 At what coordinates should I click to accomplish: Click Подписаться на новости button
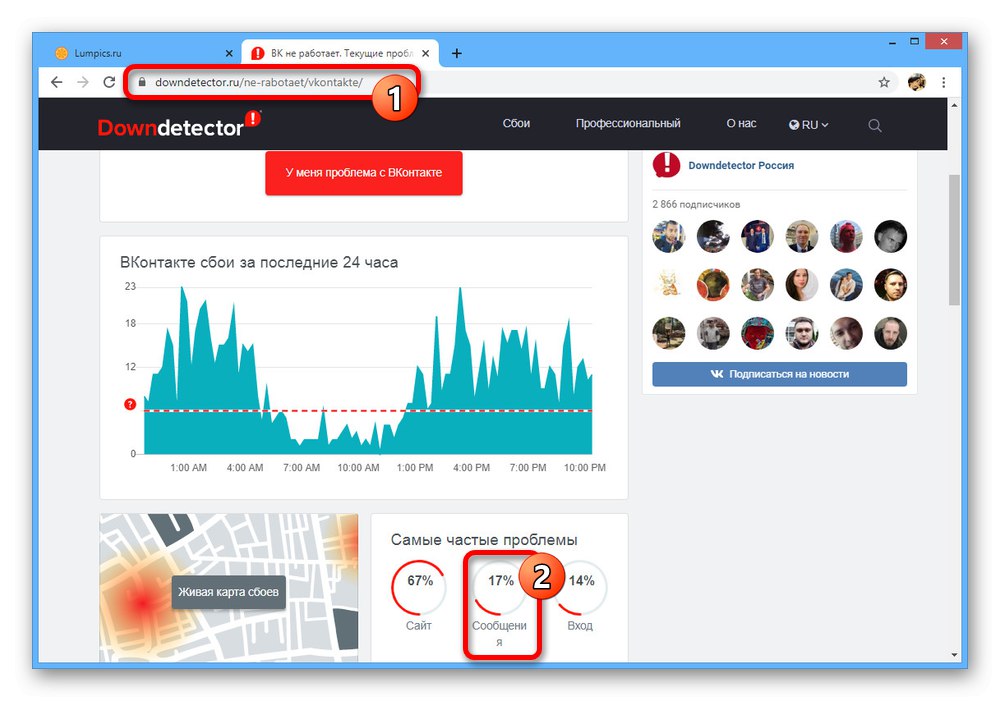779,374
